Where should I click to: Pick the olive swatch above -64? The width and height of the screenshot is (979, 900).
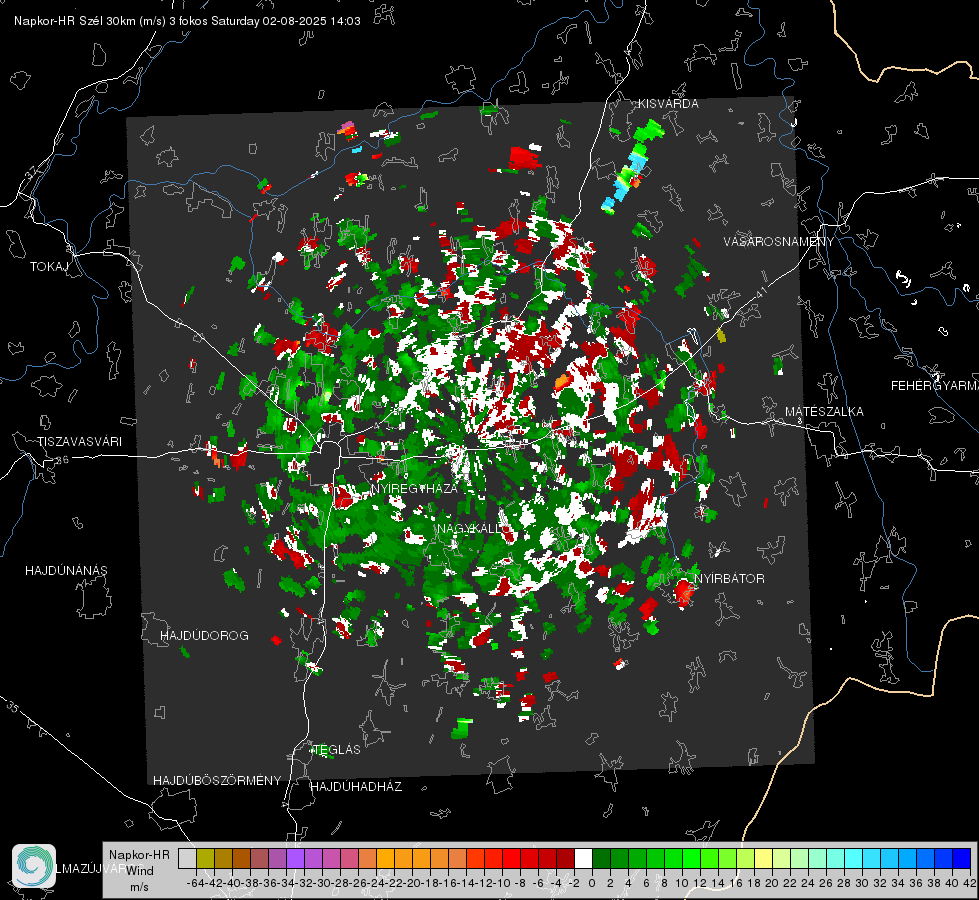tap(205, 858)
